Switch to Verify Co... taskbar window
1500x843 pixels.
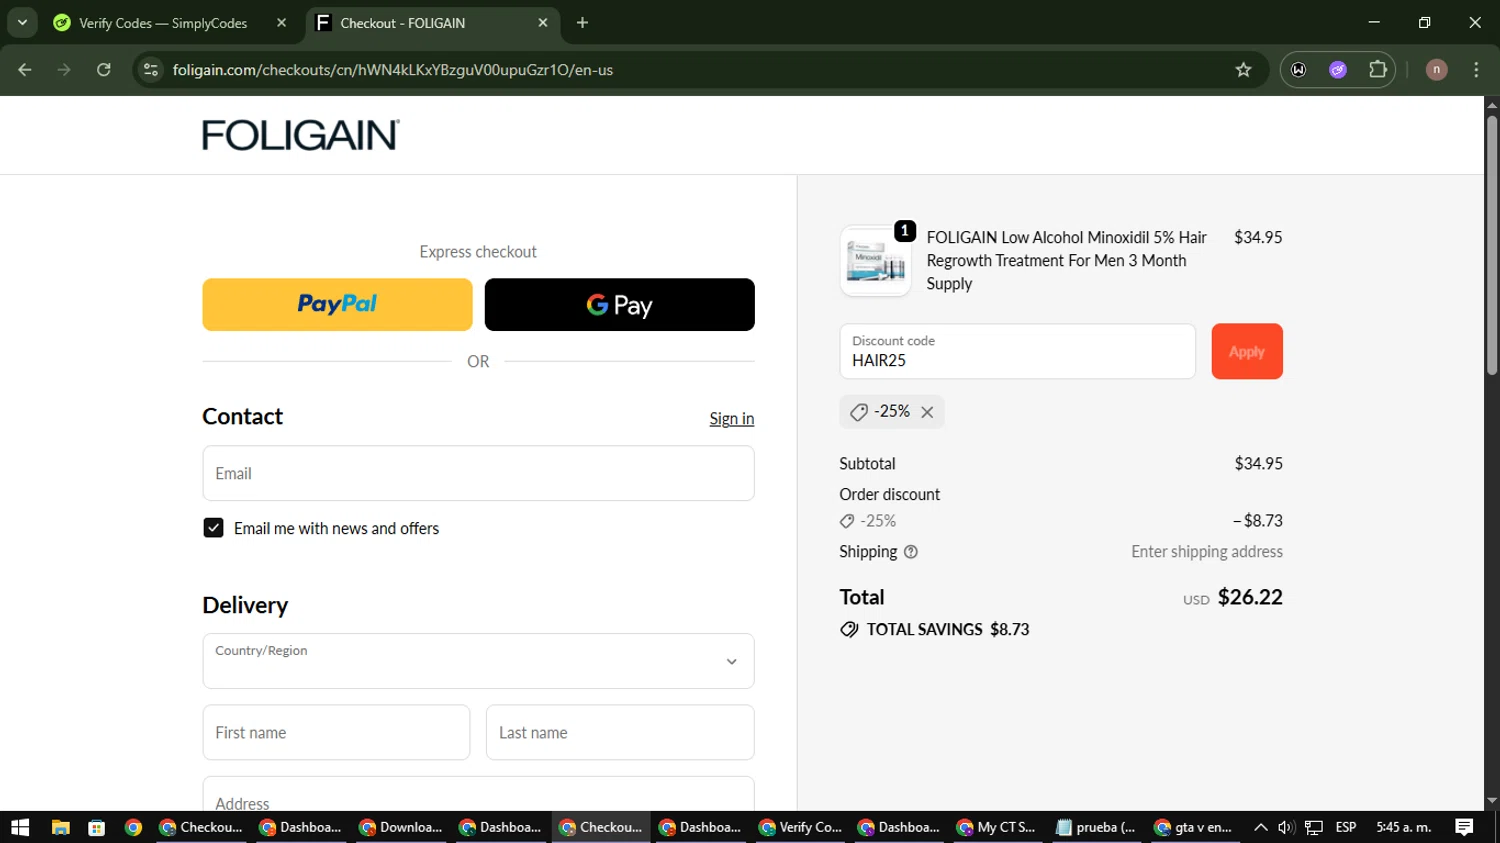coord(801,827)
